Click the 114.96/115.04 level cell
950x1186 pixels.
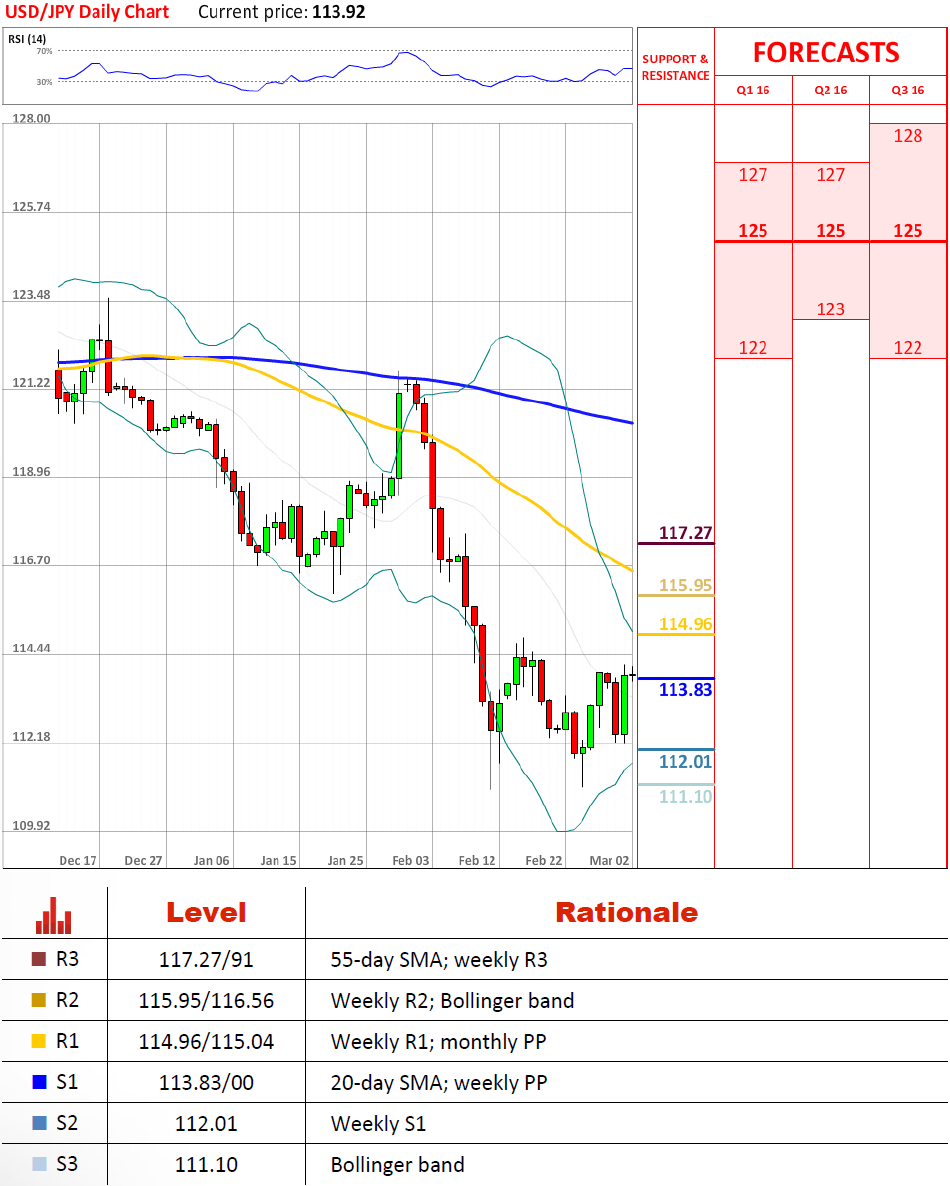point(206,1042)
